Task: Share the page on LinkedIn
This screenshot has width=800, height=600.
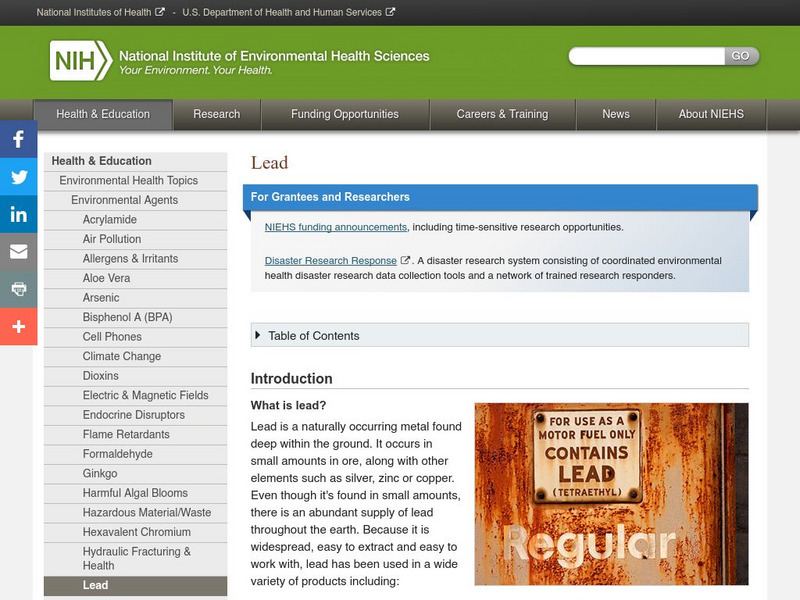Action: [x=18, y=216]
